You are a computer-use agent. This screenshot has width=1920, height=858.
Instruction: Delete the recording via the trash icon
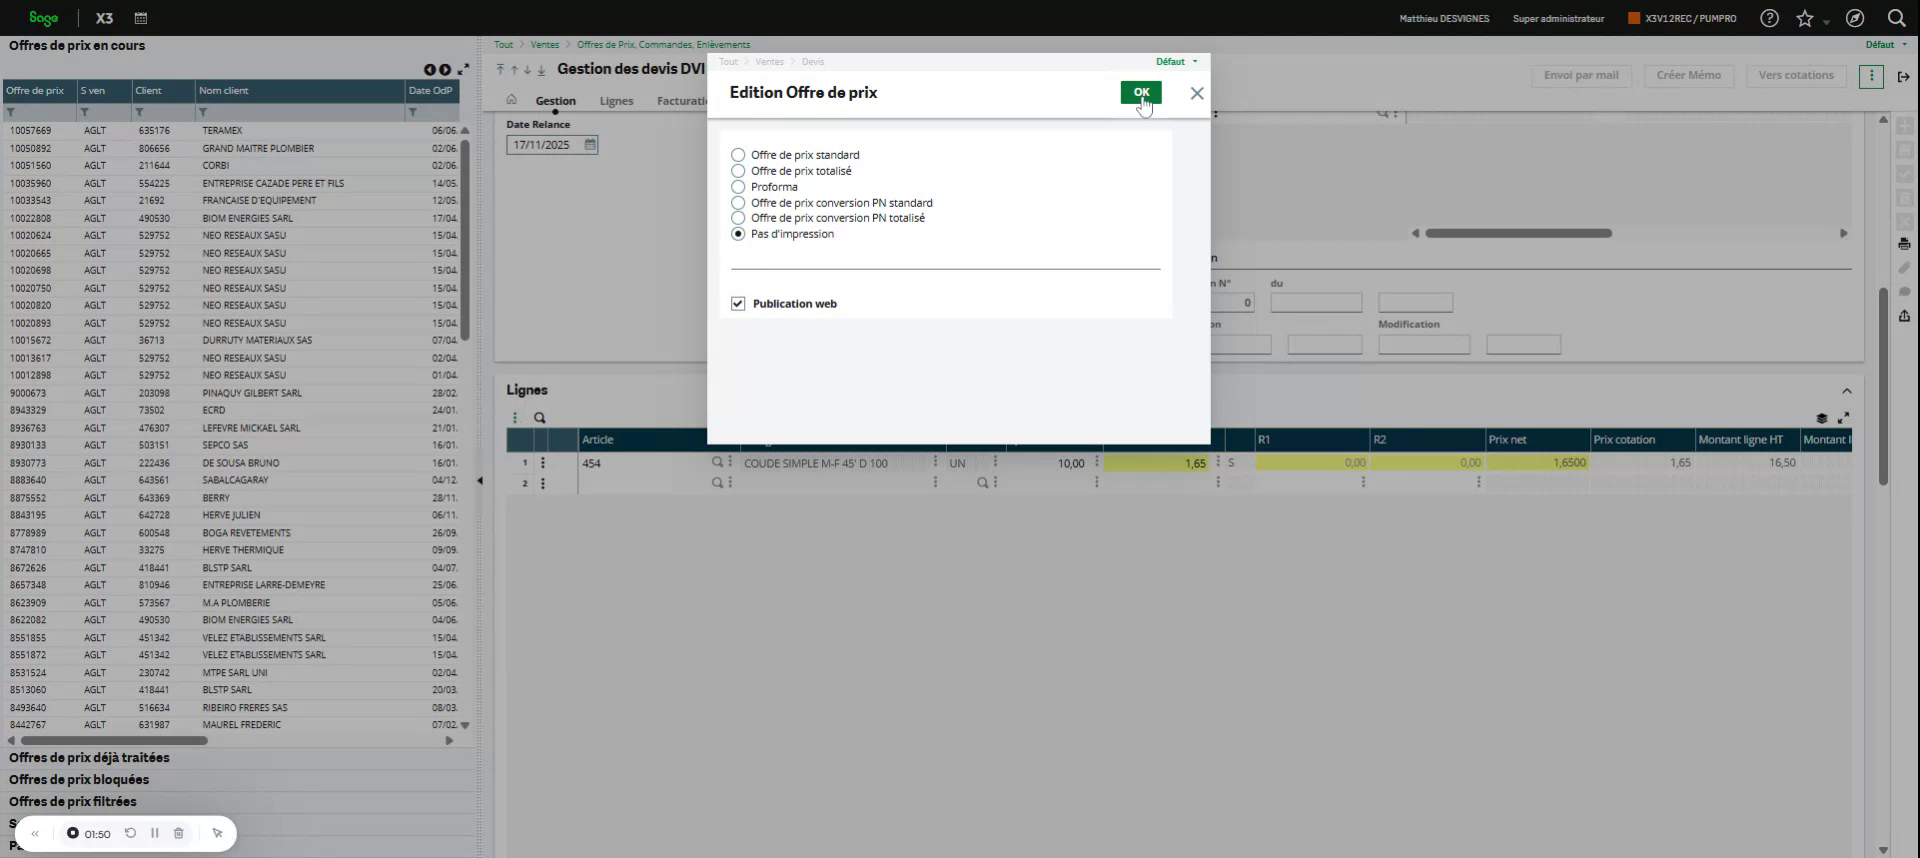coord(179,833)
